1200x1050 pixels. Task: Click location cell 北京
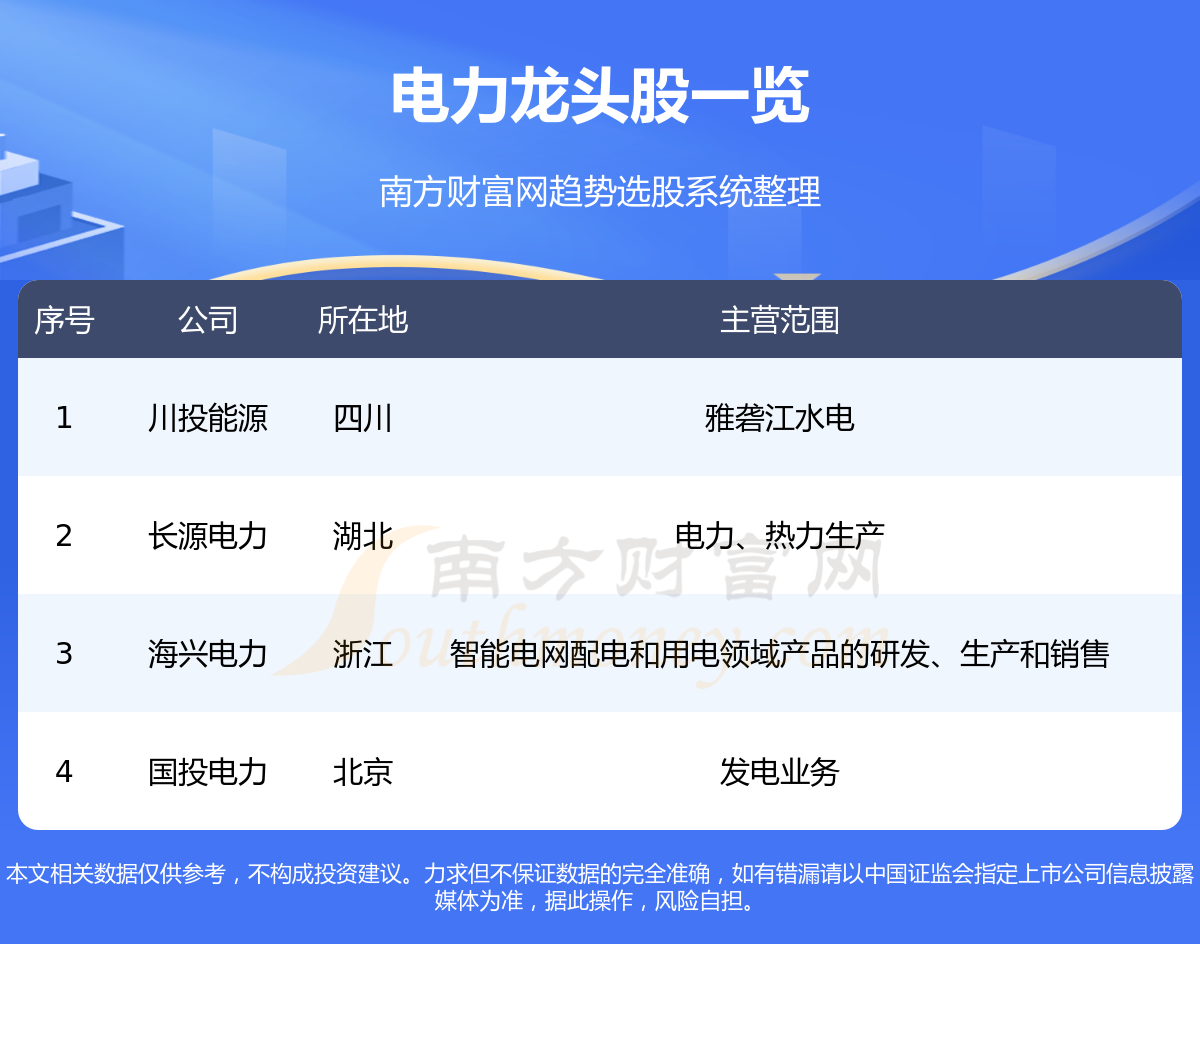(363, 771)
